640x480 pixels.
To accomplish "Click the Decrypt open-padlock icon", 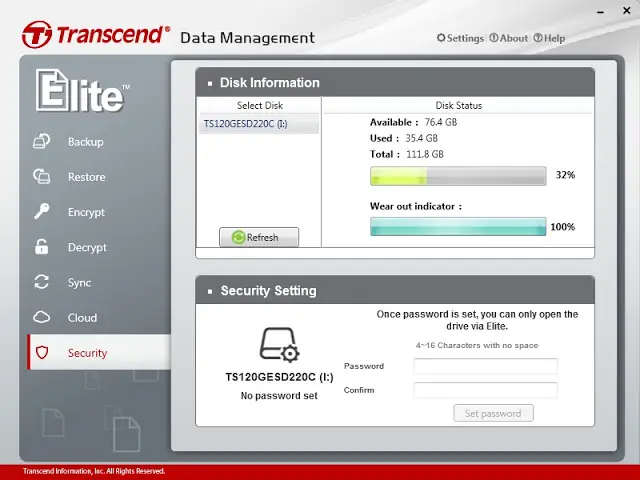I will tap(42, 247).
